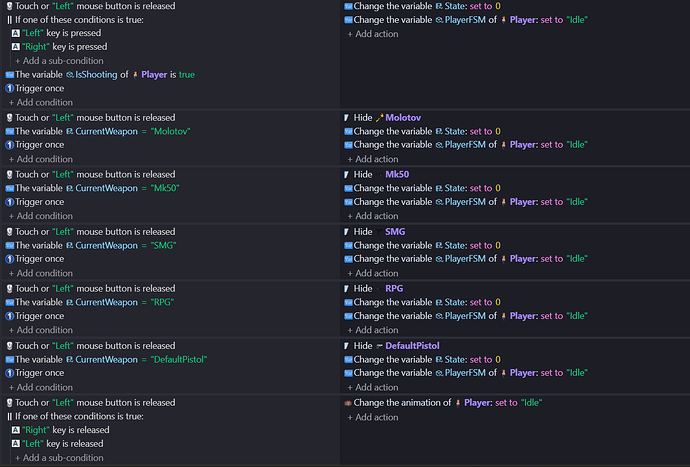This screenshot has width=690, height=467.
Task: Click the Hide icon for the SMG action
Action: point(347,232)
